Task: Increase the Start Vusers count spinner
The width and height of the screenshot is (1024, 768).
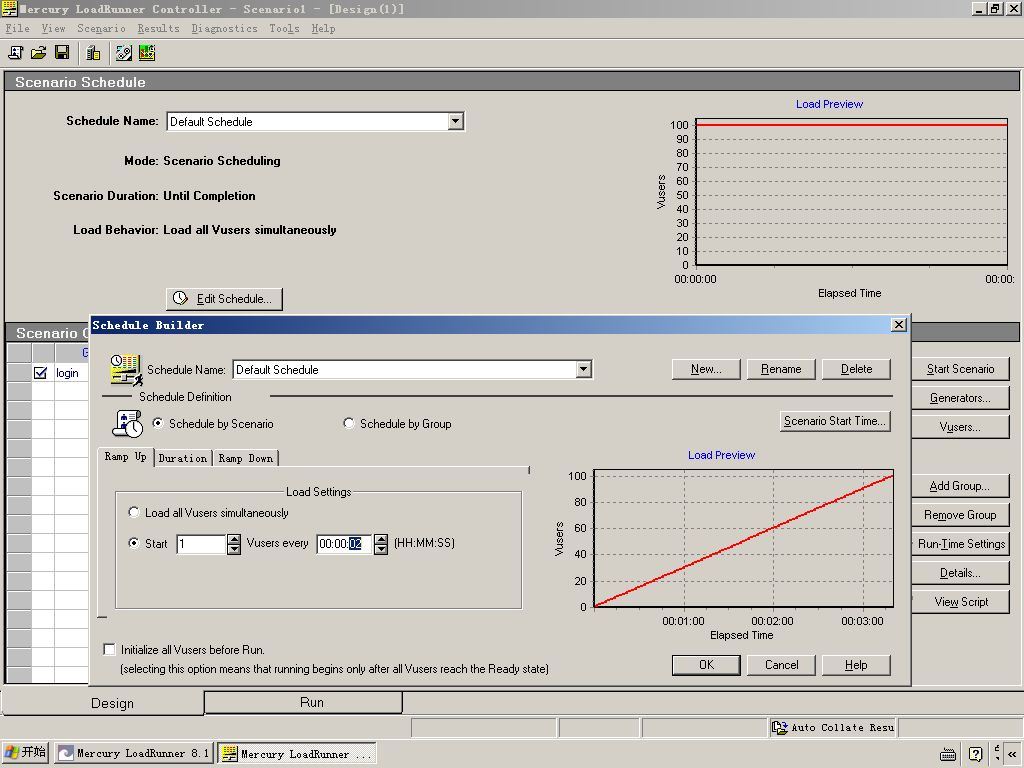Action: pos(234,540)
